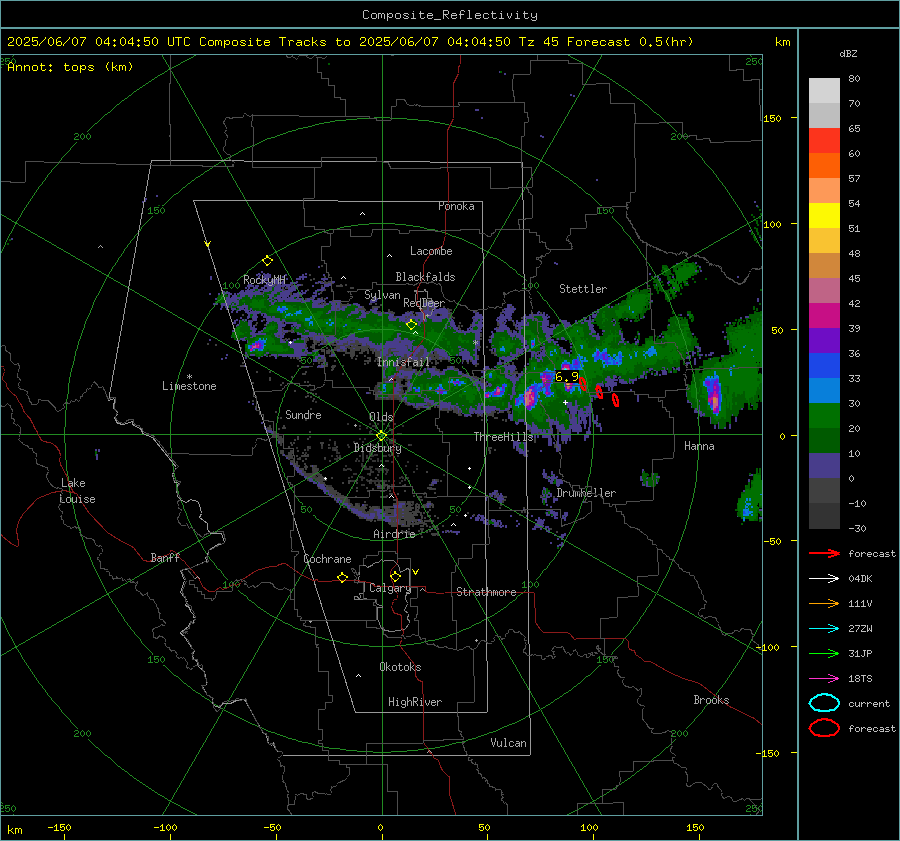Click the Lacombe town label
This screenshot has width=900, height=841.
coord(431,251)
